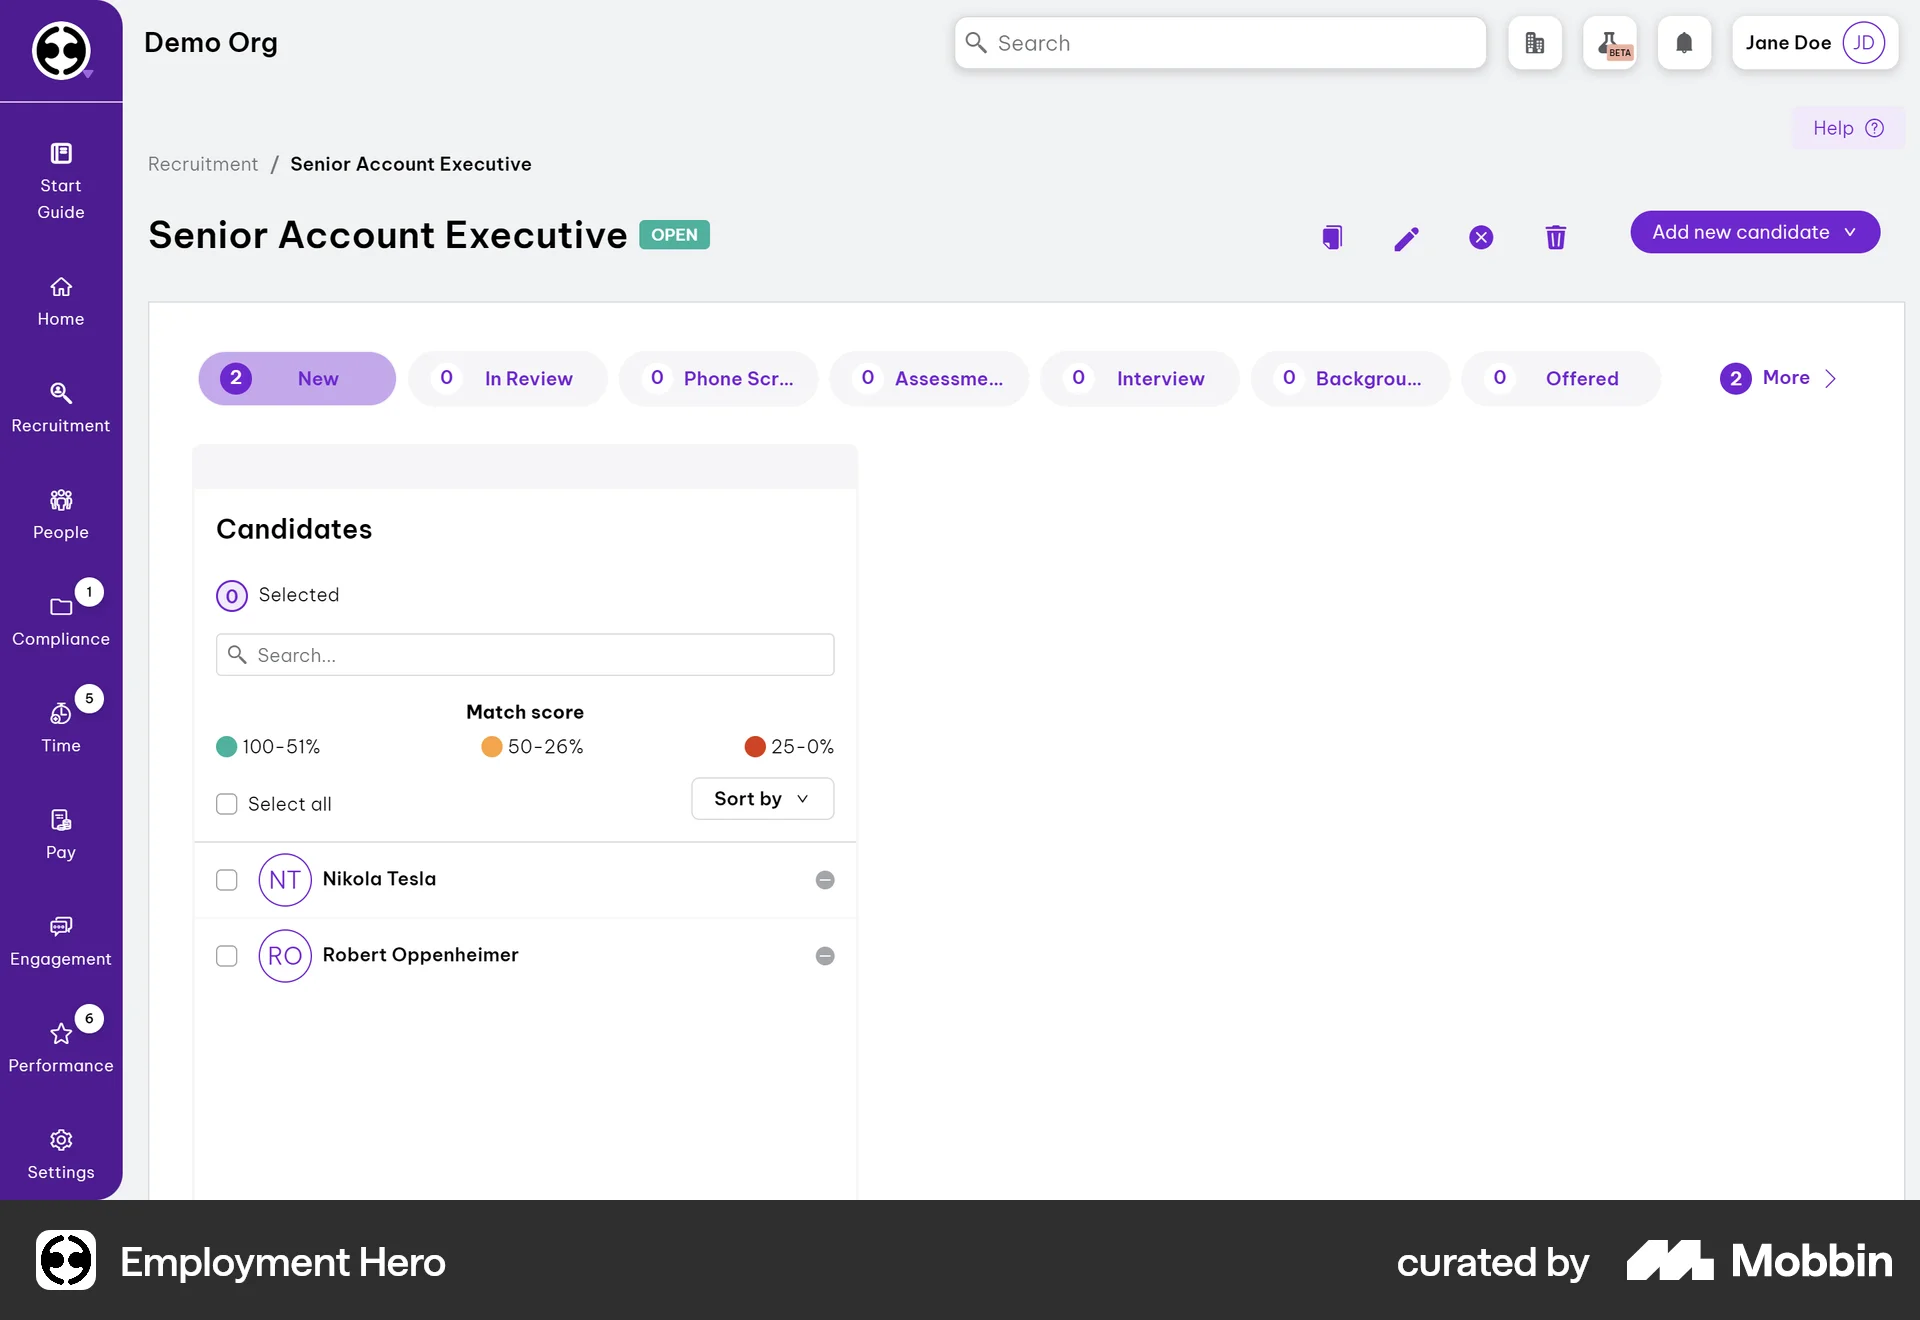Enable the Select all checkbox
Viewport: 1920px width, 1320px height.
pyautogui.click(x=227, y=804)
